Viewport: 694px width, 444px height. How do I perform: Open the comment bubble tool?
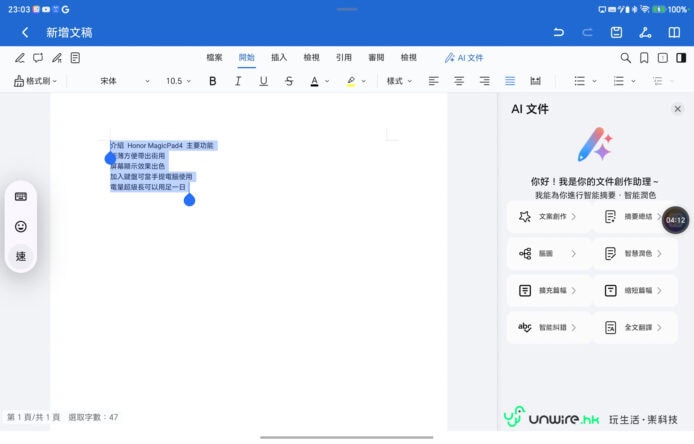[x=38, y=58]
